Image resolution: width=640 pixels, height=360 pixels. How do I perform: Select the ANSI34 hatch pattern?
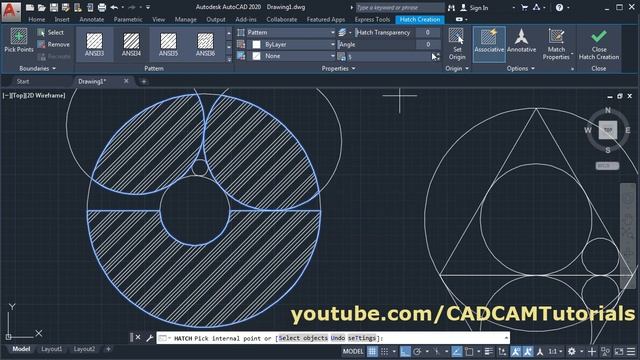click(x=131, y=44)
